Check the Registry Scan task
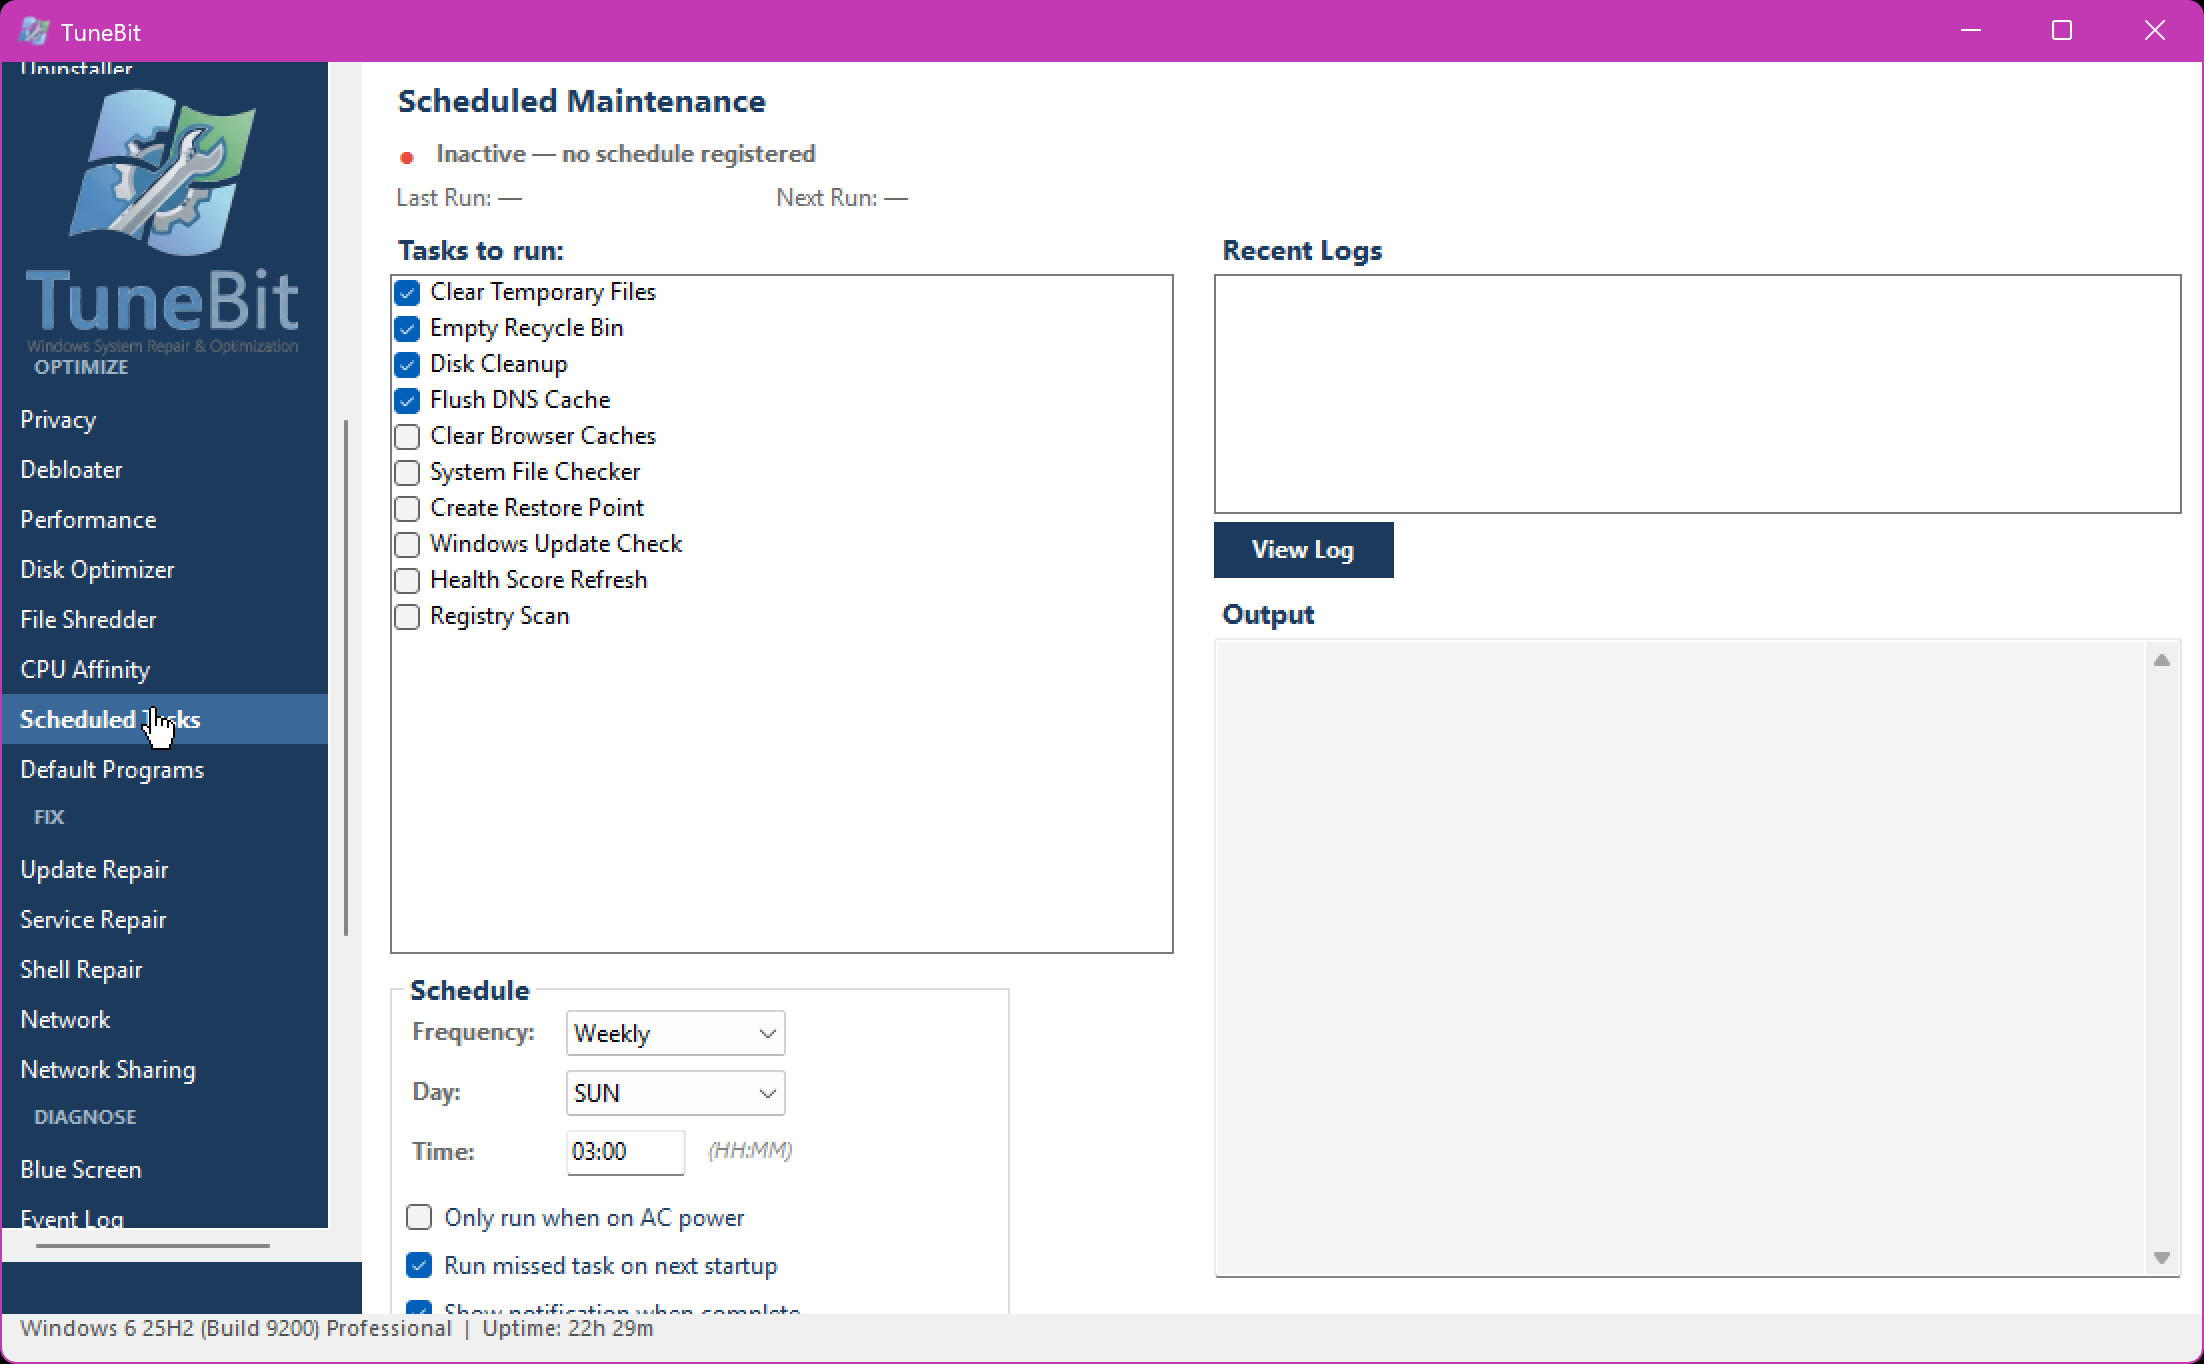 (x=407, y=617)
